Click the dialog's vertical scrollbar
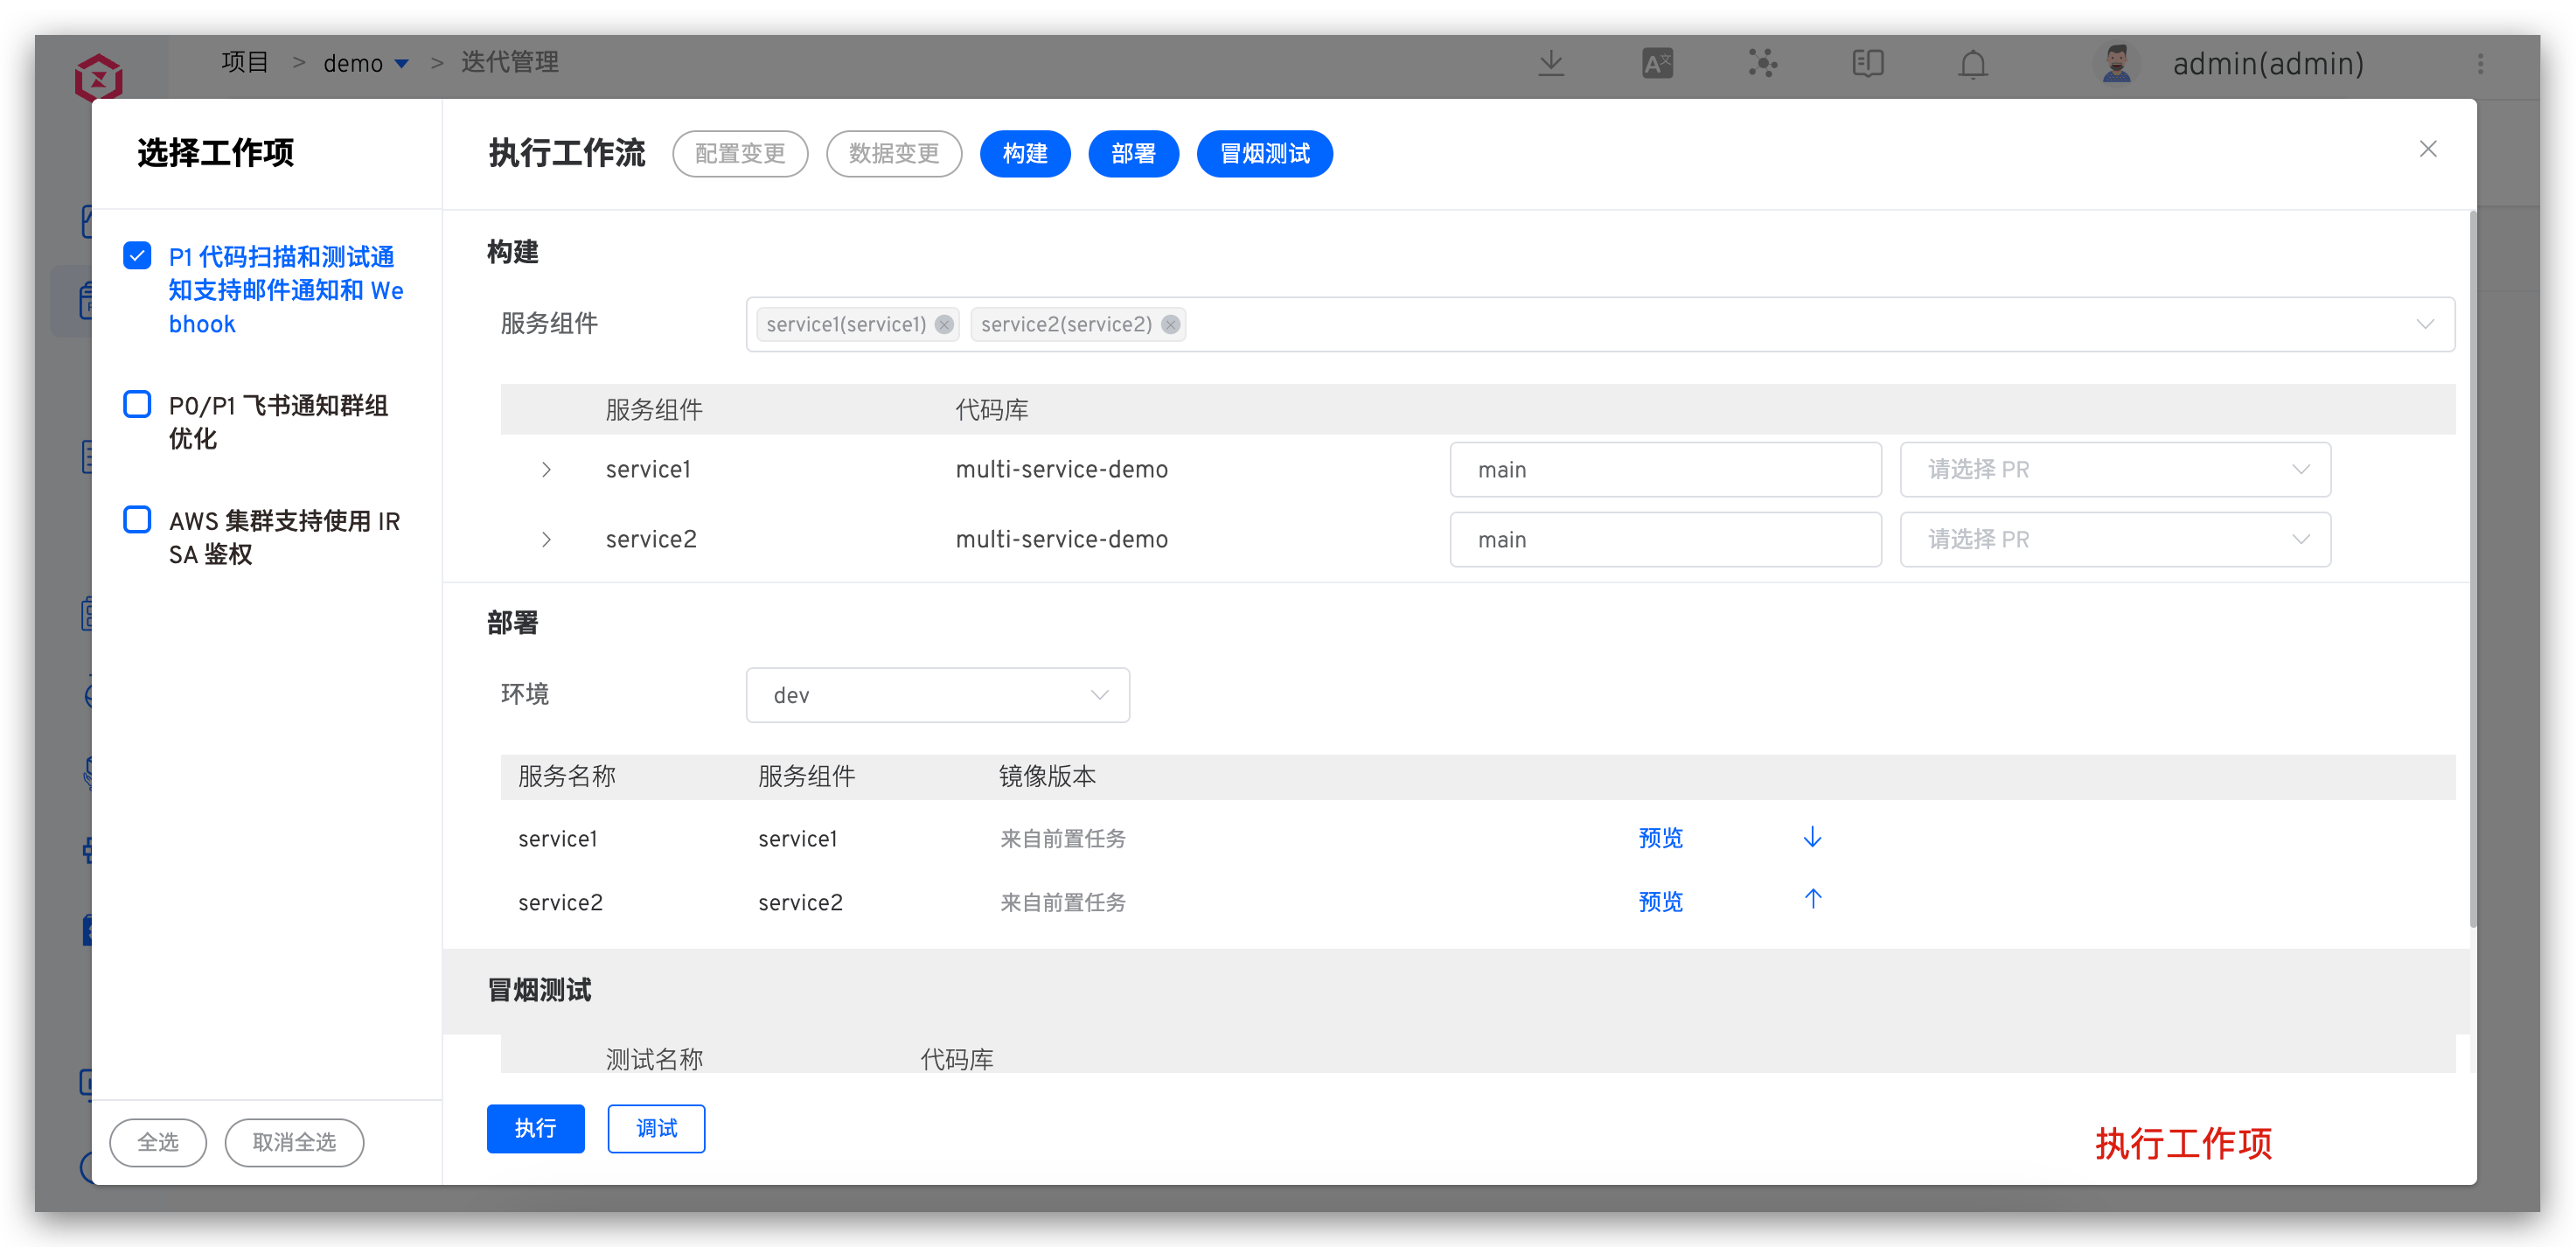The width and height of the screenshot is (2576, 1247). click(2472, 570)
